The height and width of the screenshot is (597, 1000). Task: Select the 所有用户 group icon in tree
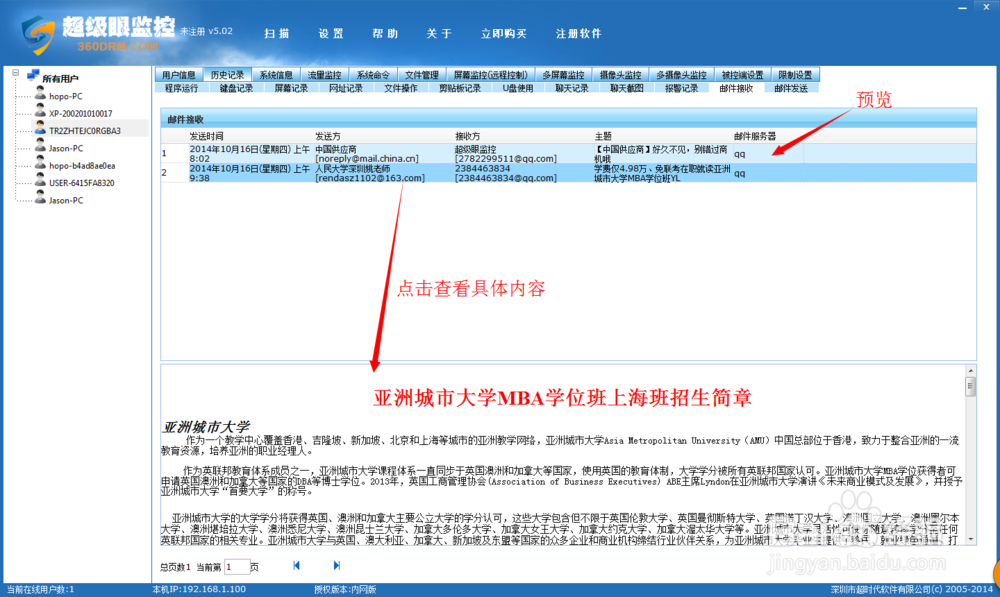tap(33, 76)
